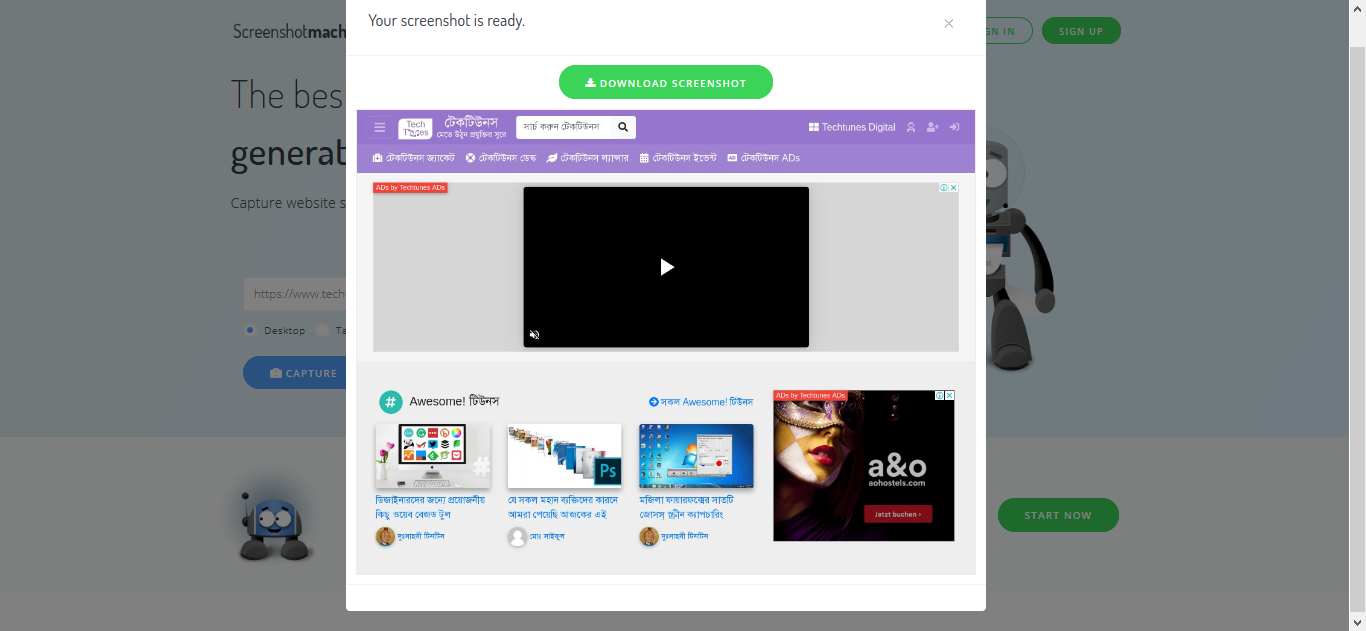Open the hamburger menu in captured Techtunes page
Viewport: 1366px width, 631px height.
tap(380, 127)
